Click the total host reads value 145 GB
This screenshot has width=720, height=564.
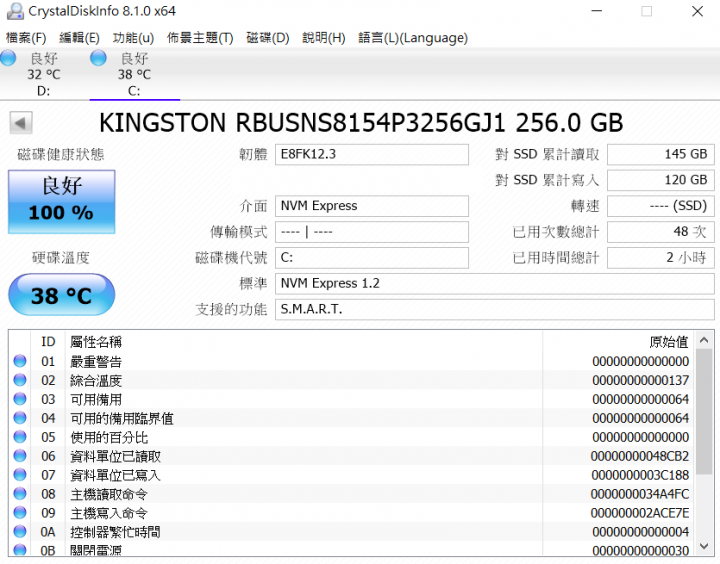(x=661, y=154)
